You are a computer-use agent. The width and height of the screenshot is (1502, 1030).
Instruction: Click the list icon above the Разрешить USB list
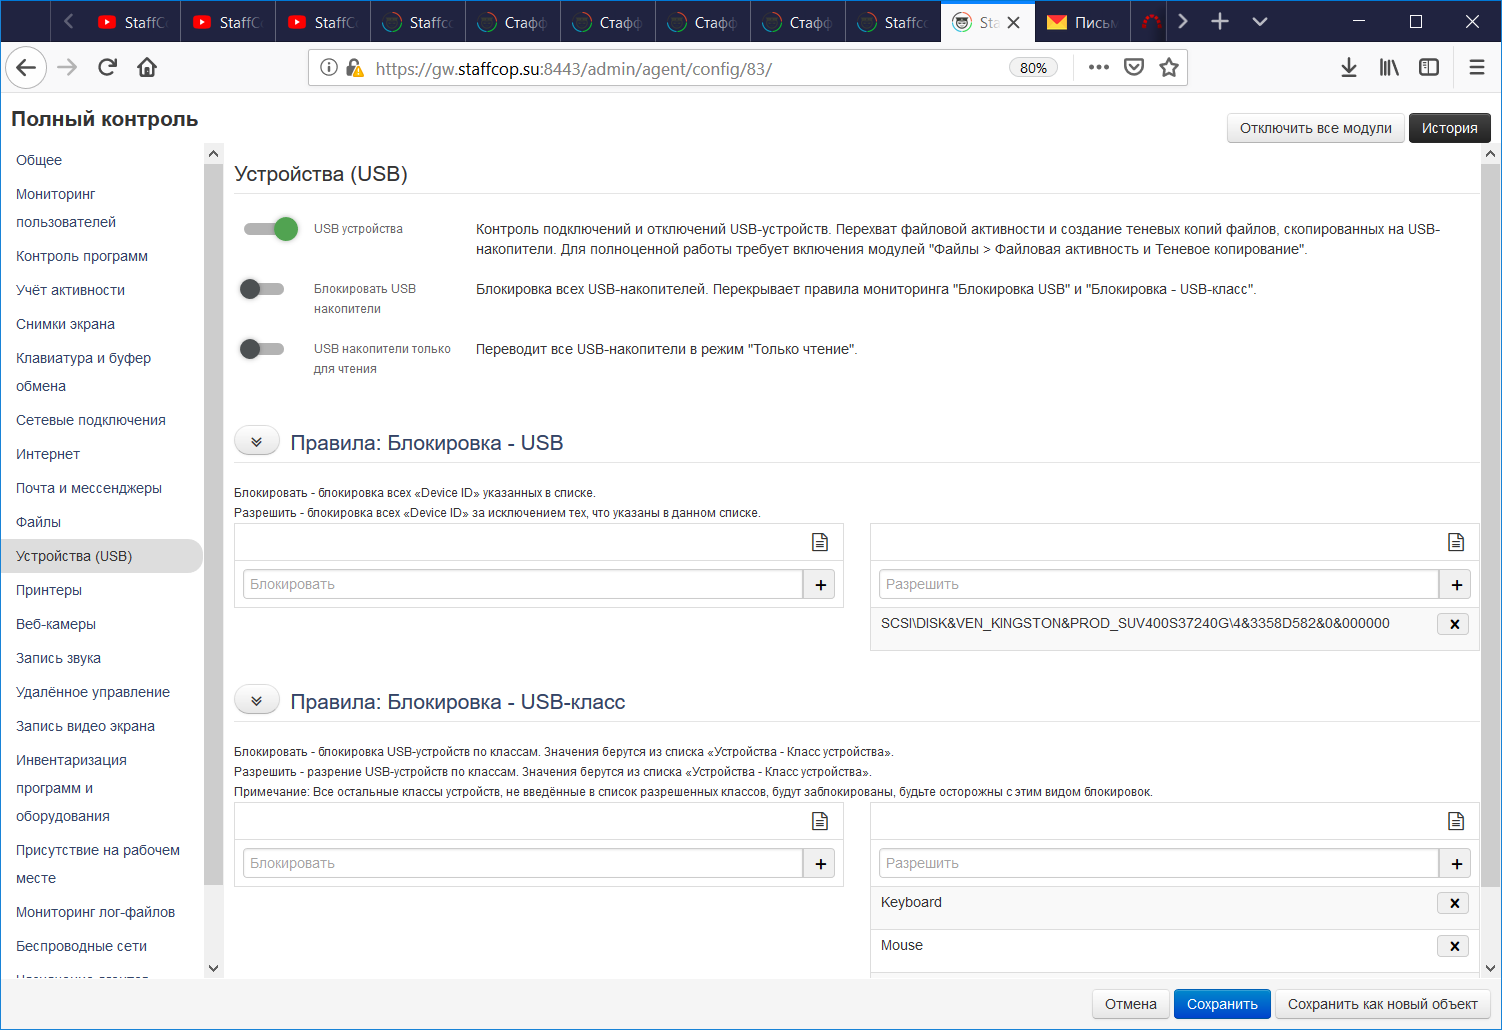pyautogui.click(x=1455, y=541)
